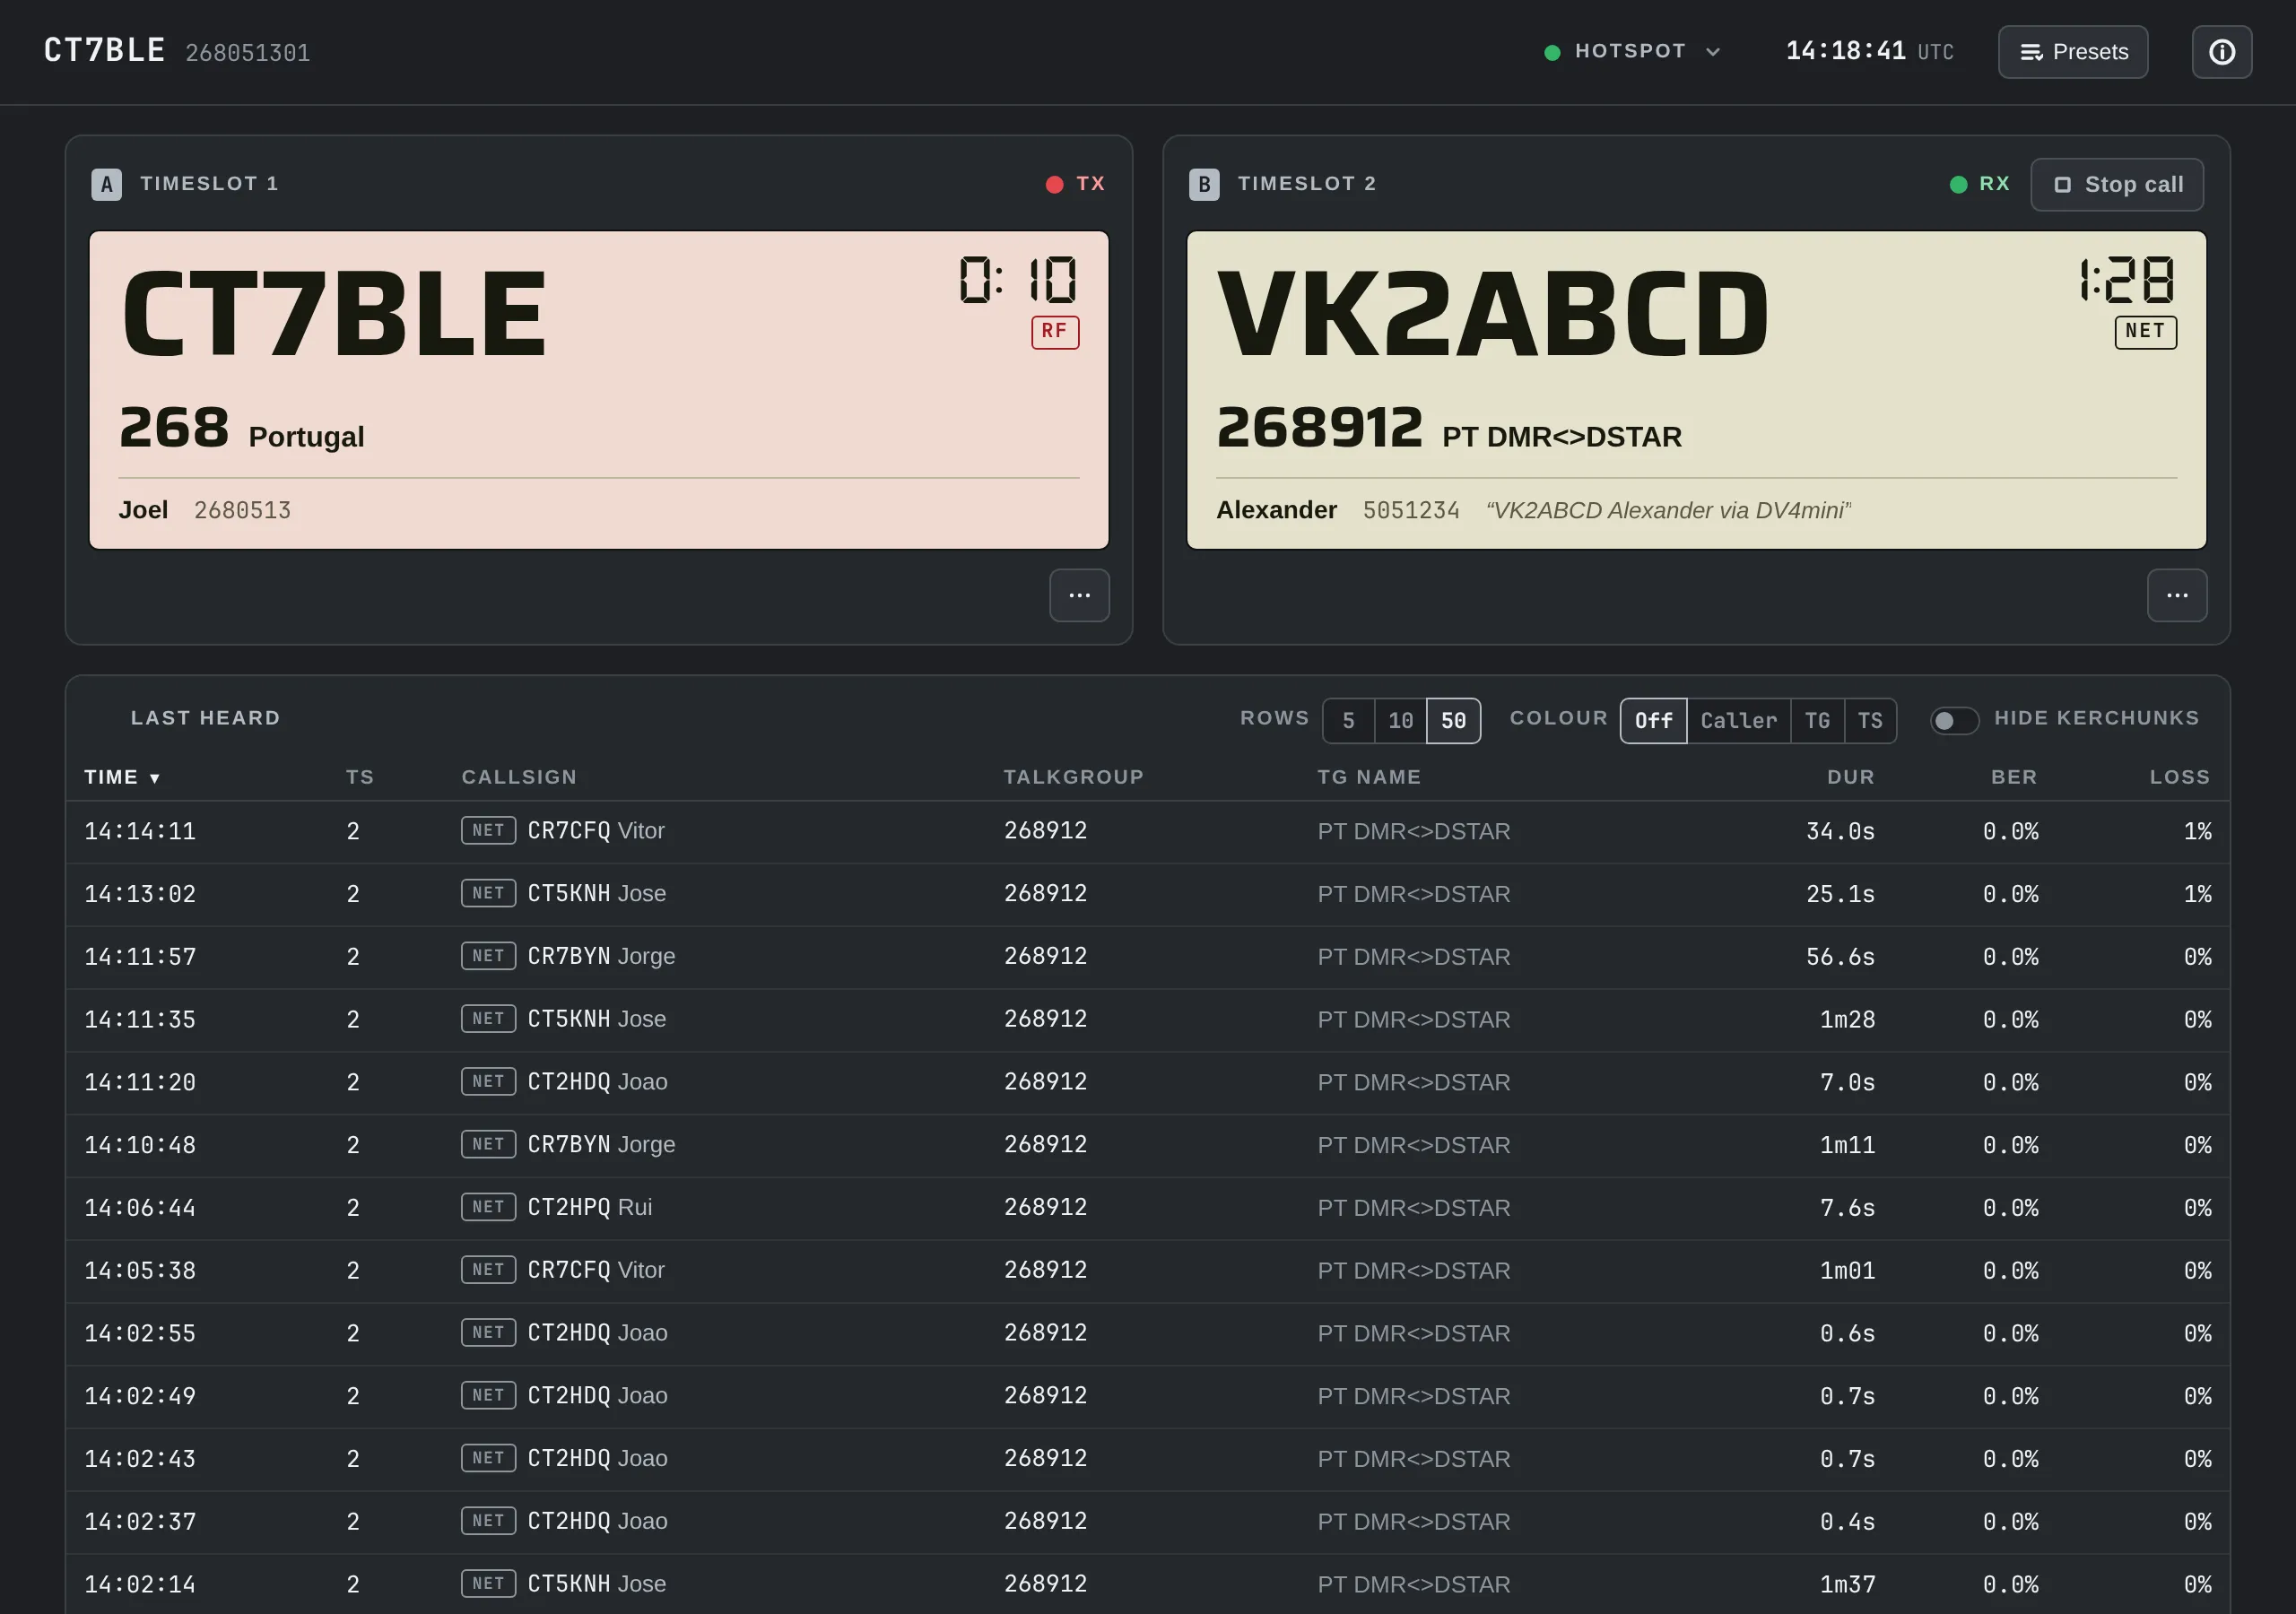Click NET badge in the 14:11:57 row
Viewport: 2296px width, 1614px height.
488,956
